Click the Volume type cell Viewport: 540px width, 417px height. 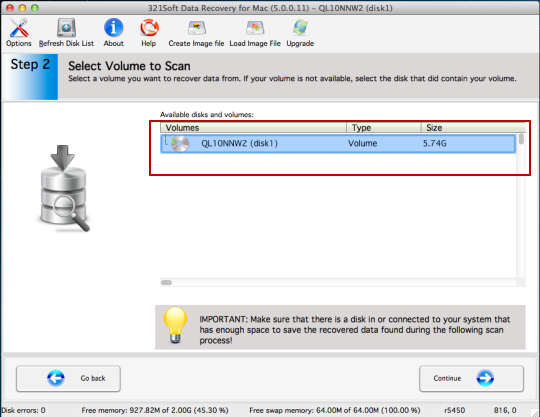point(362,143)
